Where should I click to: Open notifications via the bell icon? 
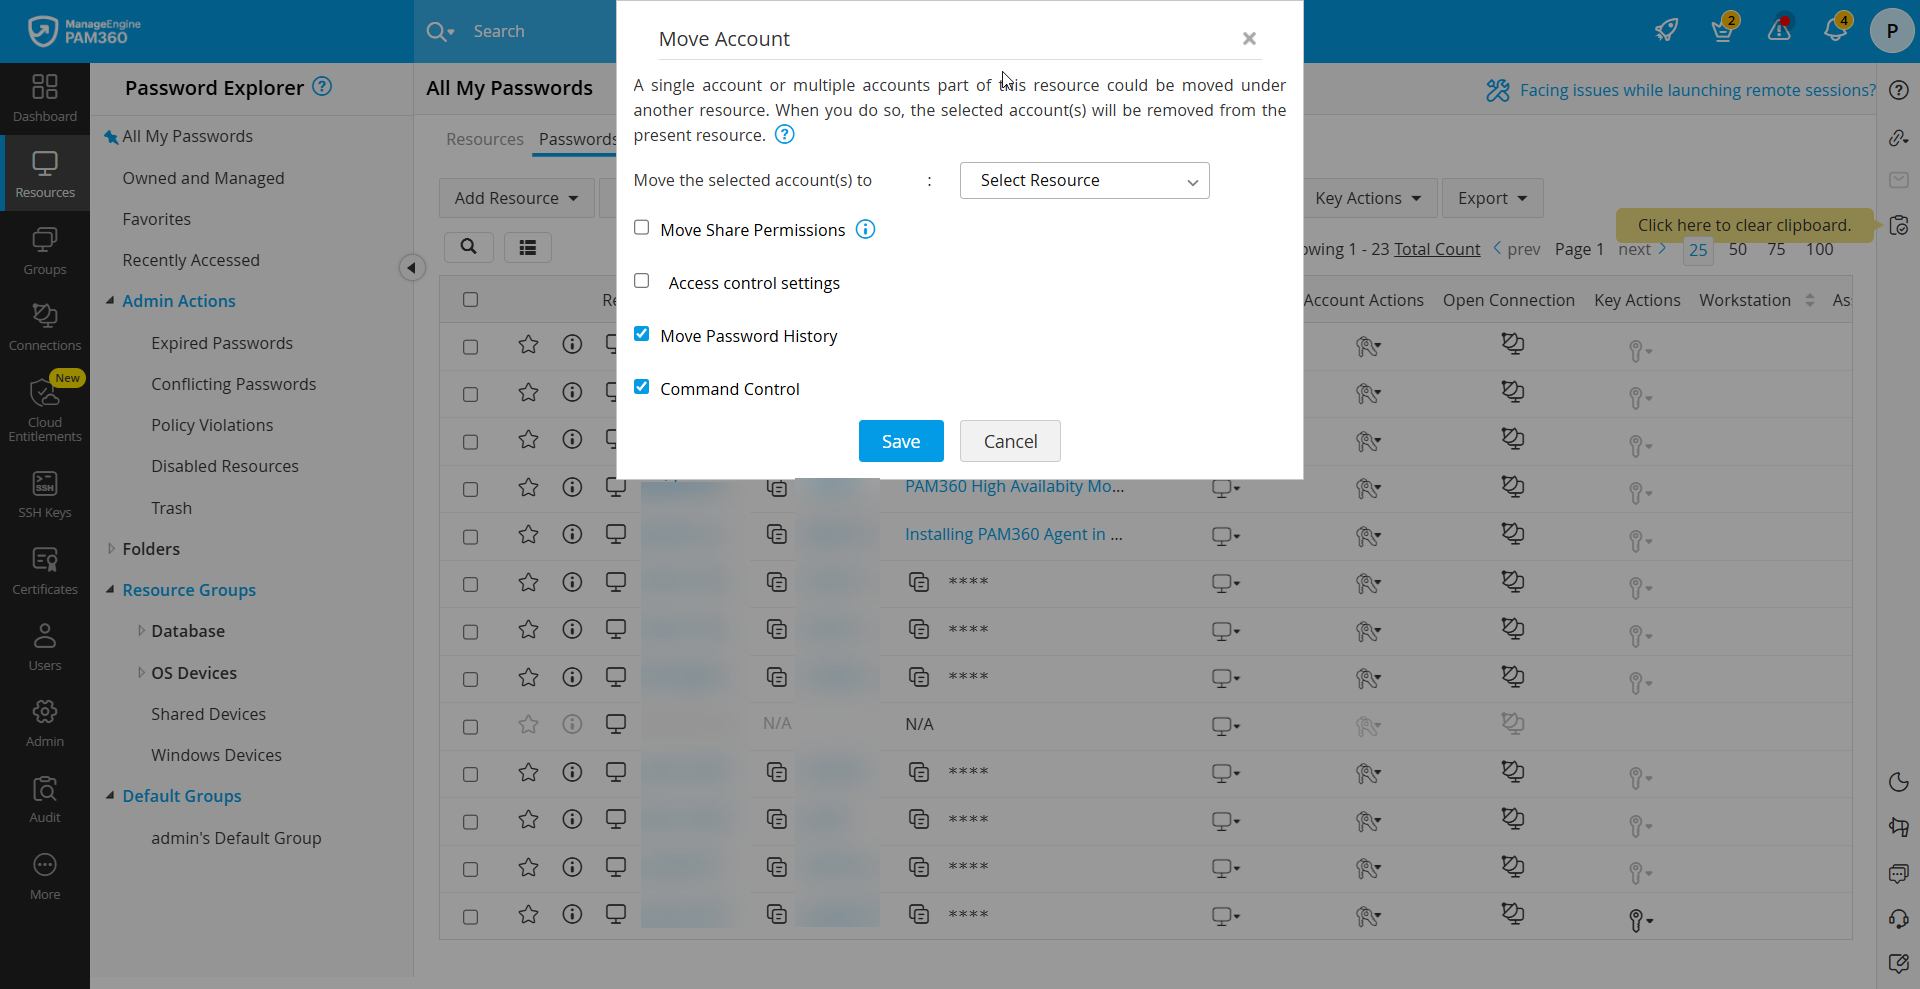coord(1836,29)
